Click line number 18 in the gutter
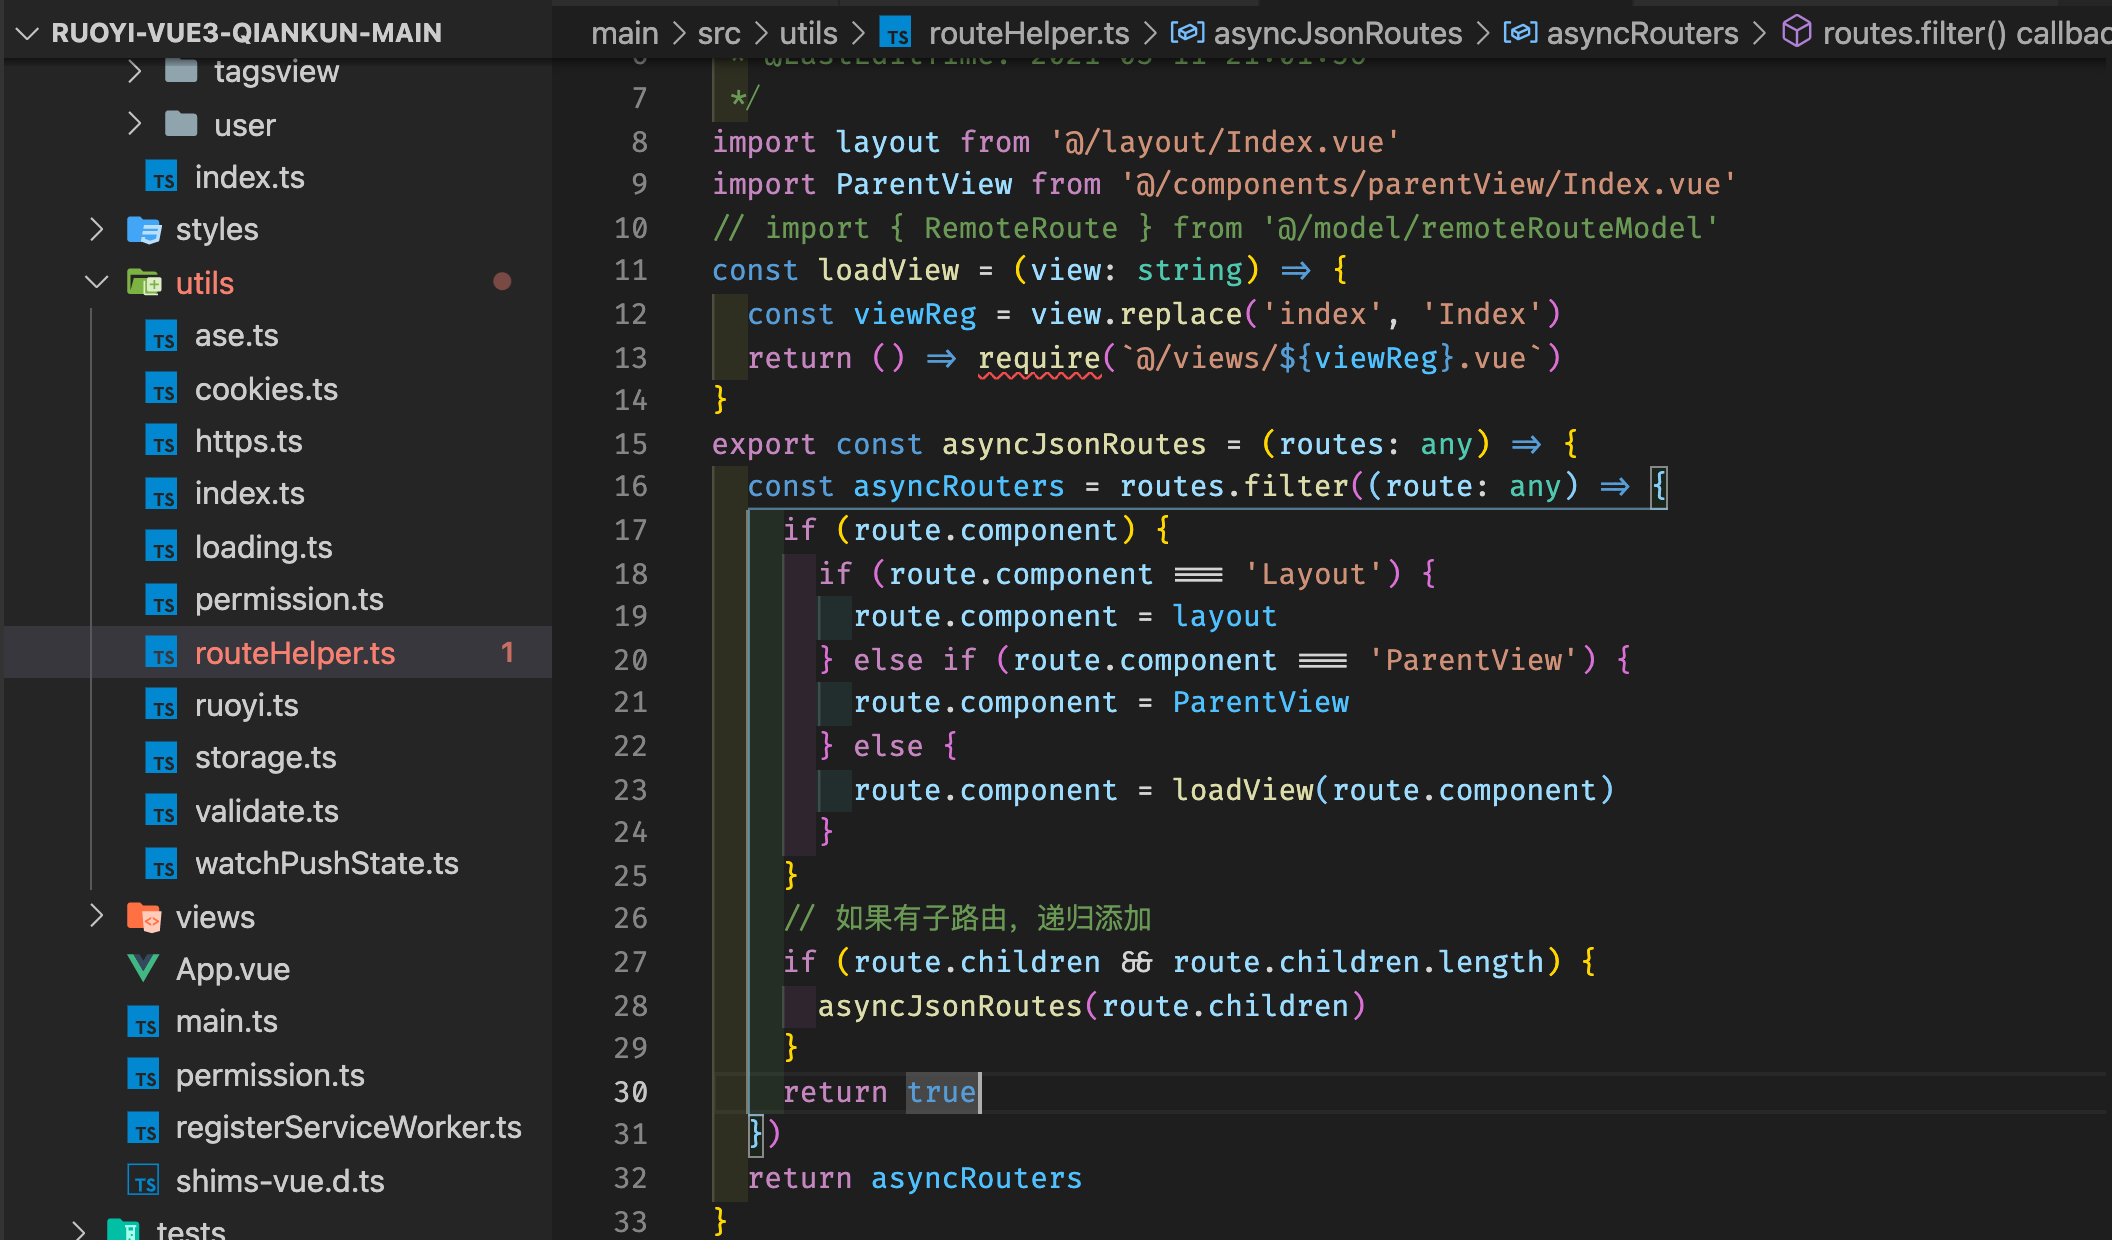Image resolution: width=2112 pixels, height=1240 pixels. point(630,574)
